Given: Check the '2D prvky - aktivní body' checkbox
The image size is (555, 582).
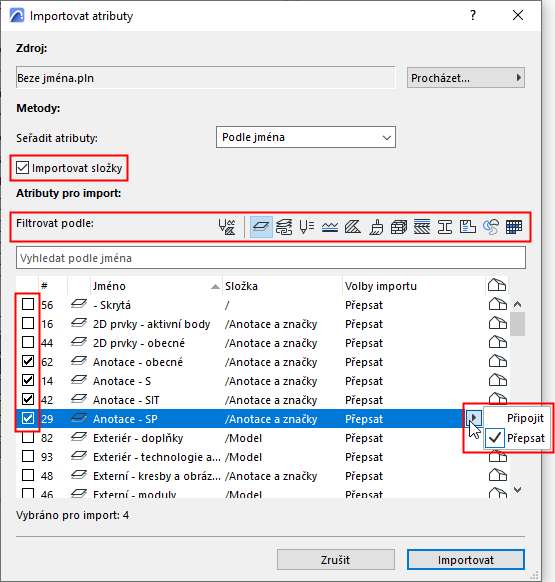Looking at the screenshot, I should (x=28, y=323).
